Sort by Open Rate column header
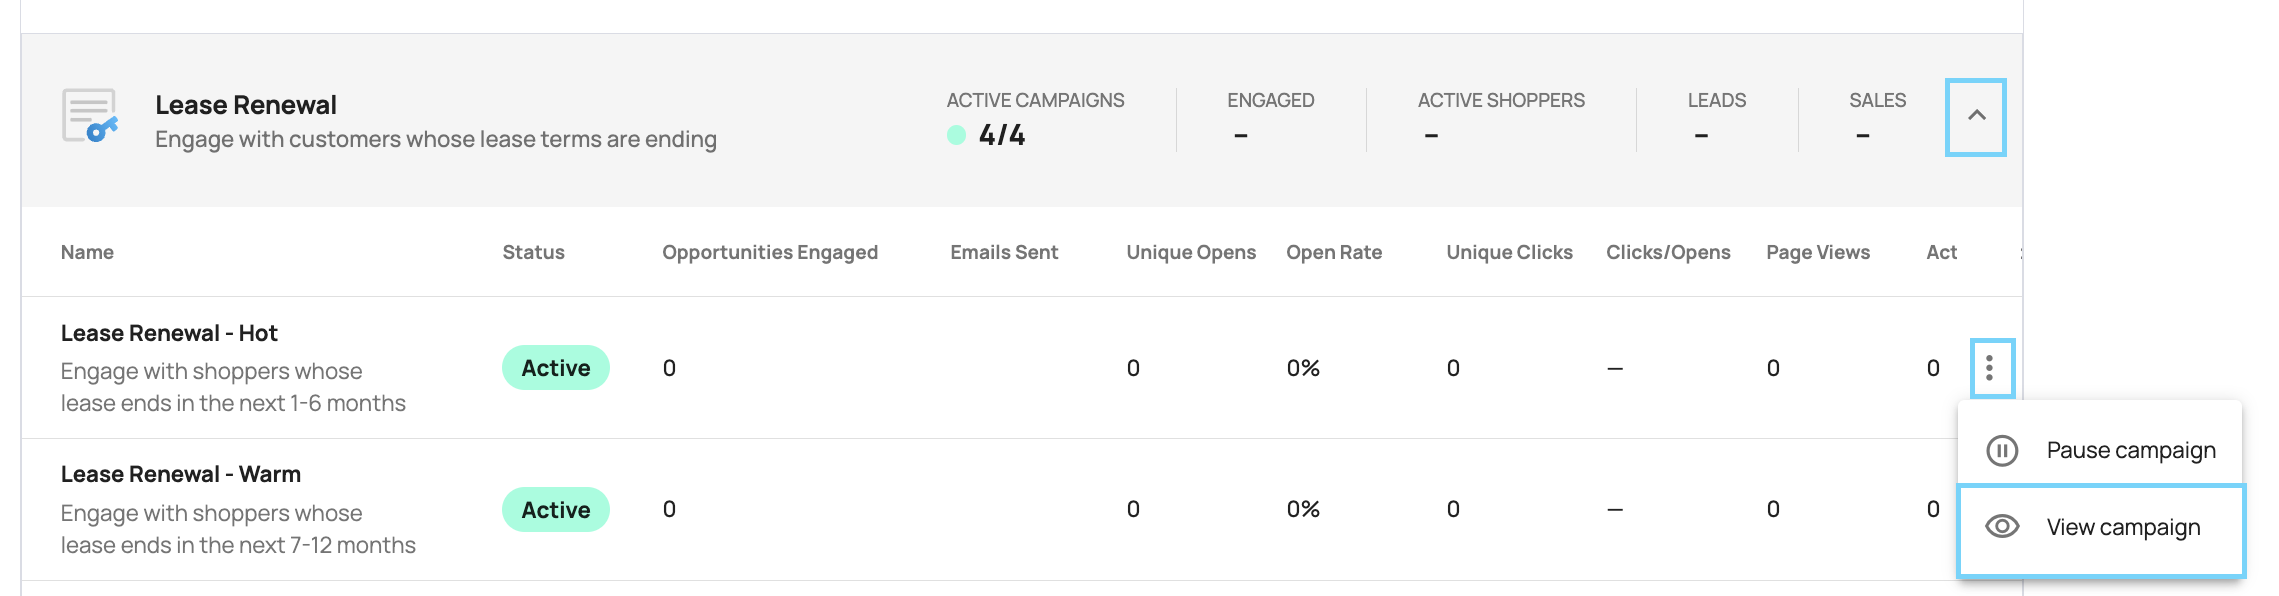This screenshot has height=596, width=2279. pos(1334,253)
